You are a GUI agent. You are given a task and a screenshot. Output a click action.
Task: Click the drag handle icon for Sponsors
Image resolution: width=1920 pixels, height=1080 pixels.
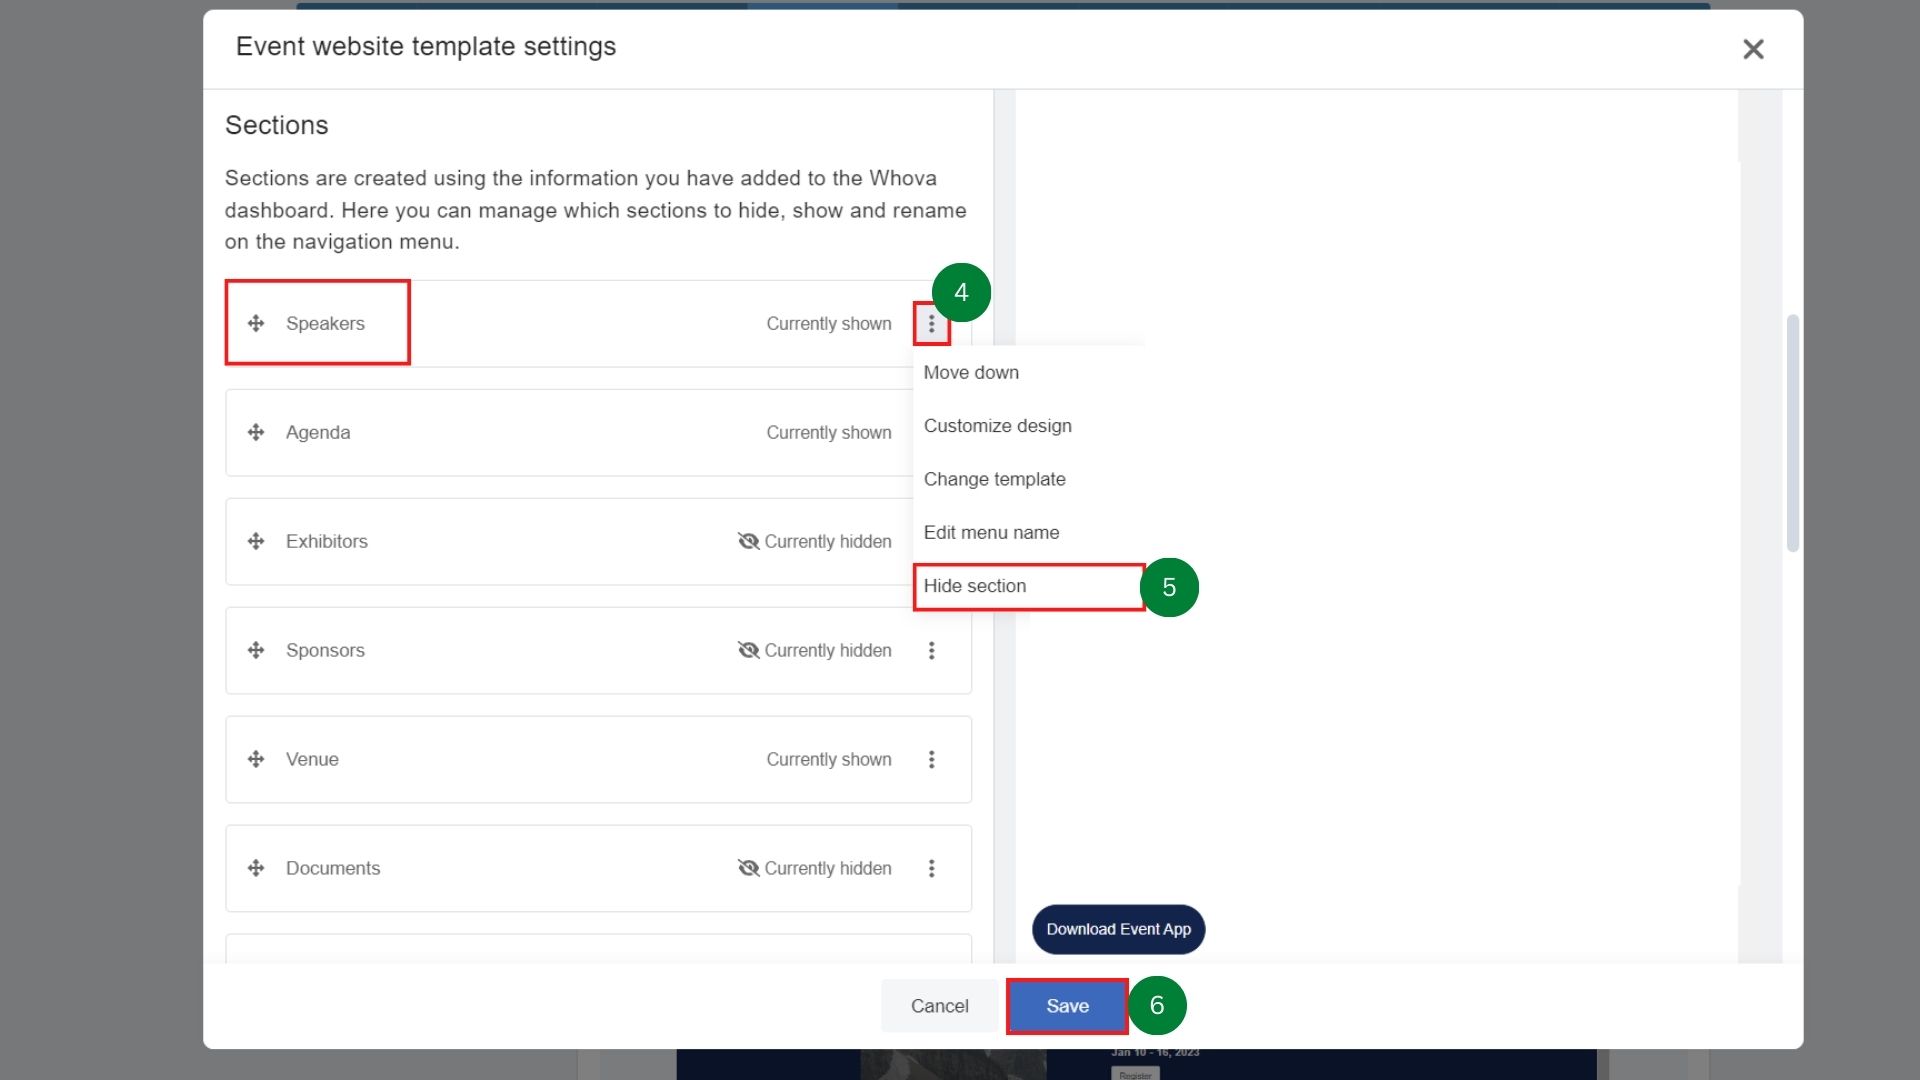coord(256,650)
